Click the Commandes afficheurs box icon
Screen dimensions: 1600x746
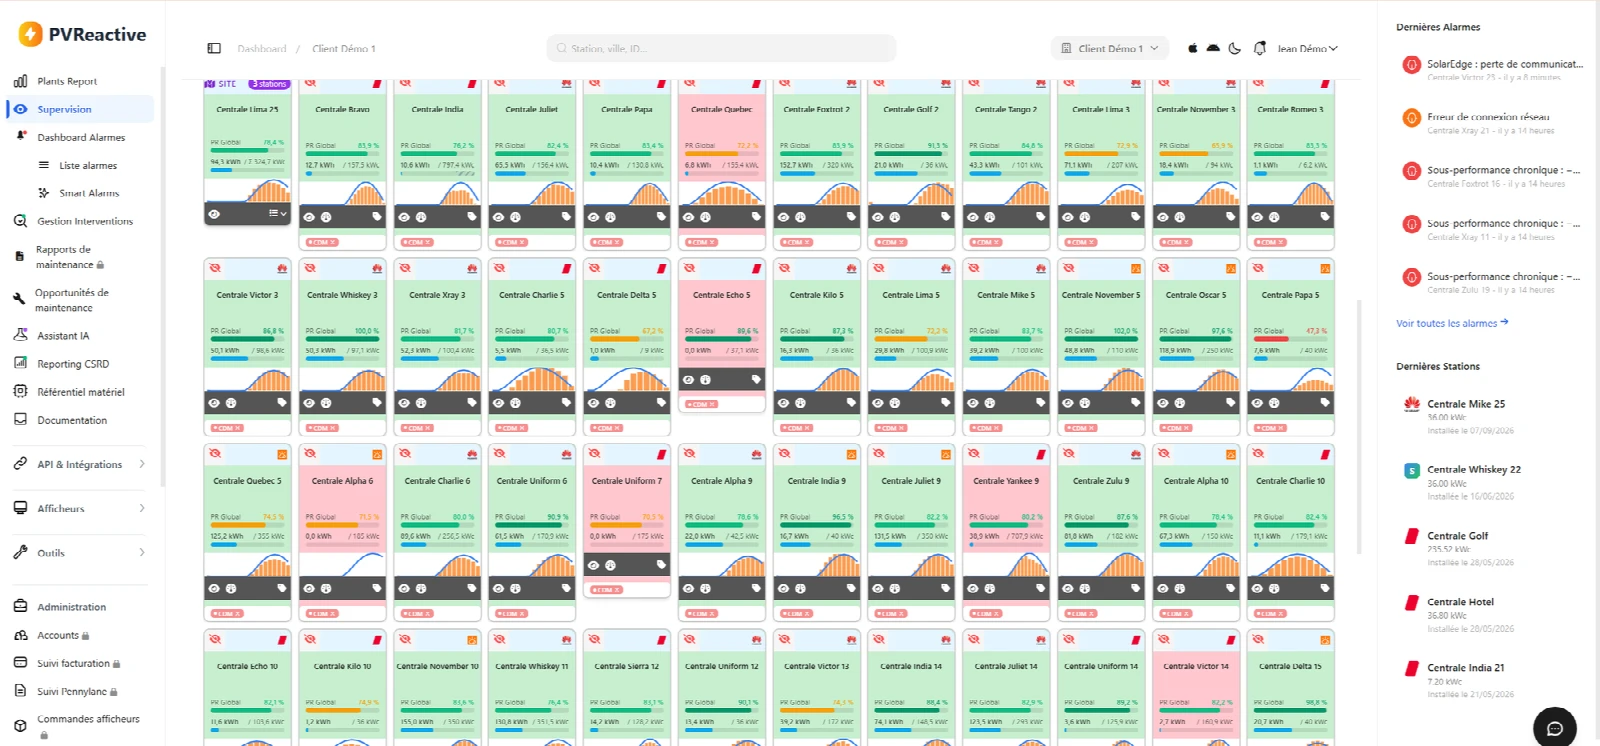pos(20,726)
